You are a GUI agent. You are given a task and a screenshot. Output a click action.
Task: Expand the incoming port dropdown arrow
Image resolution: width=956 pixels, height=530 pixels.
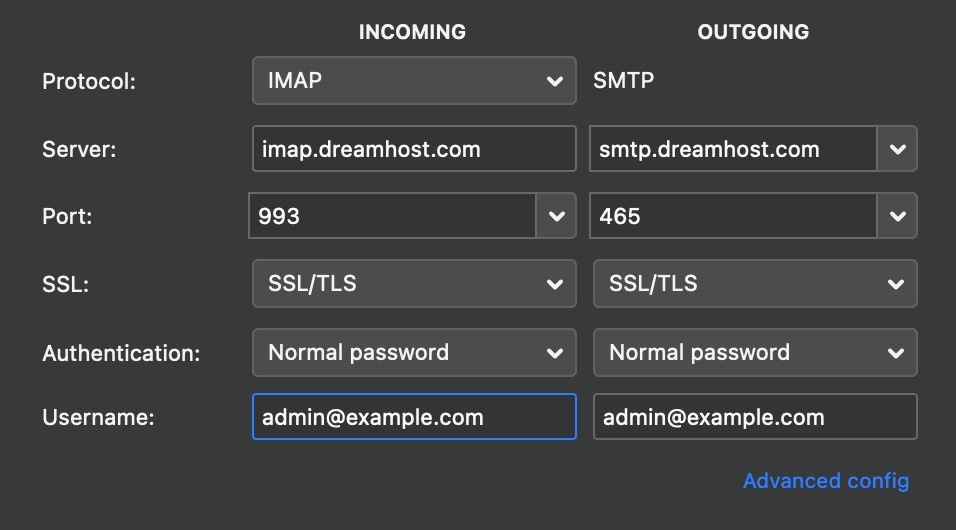pyautogui.click(x=556, y=216)
